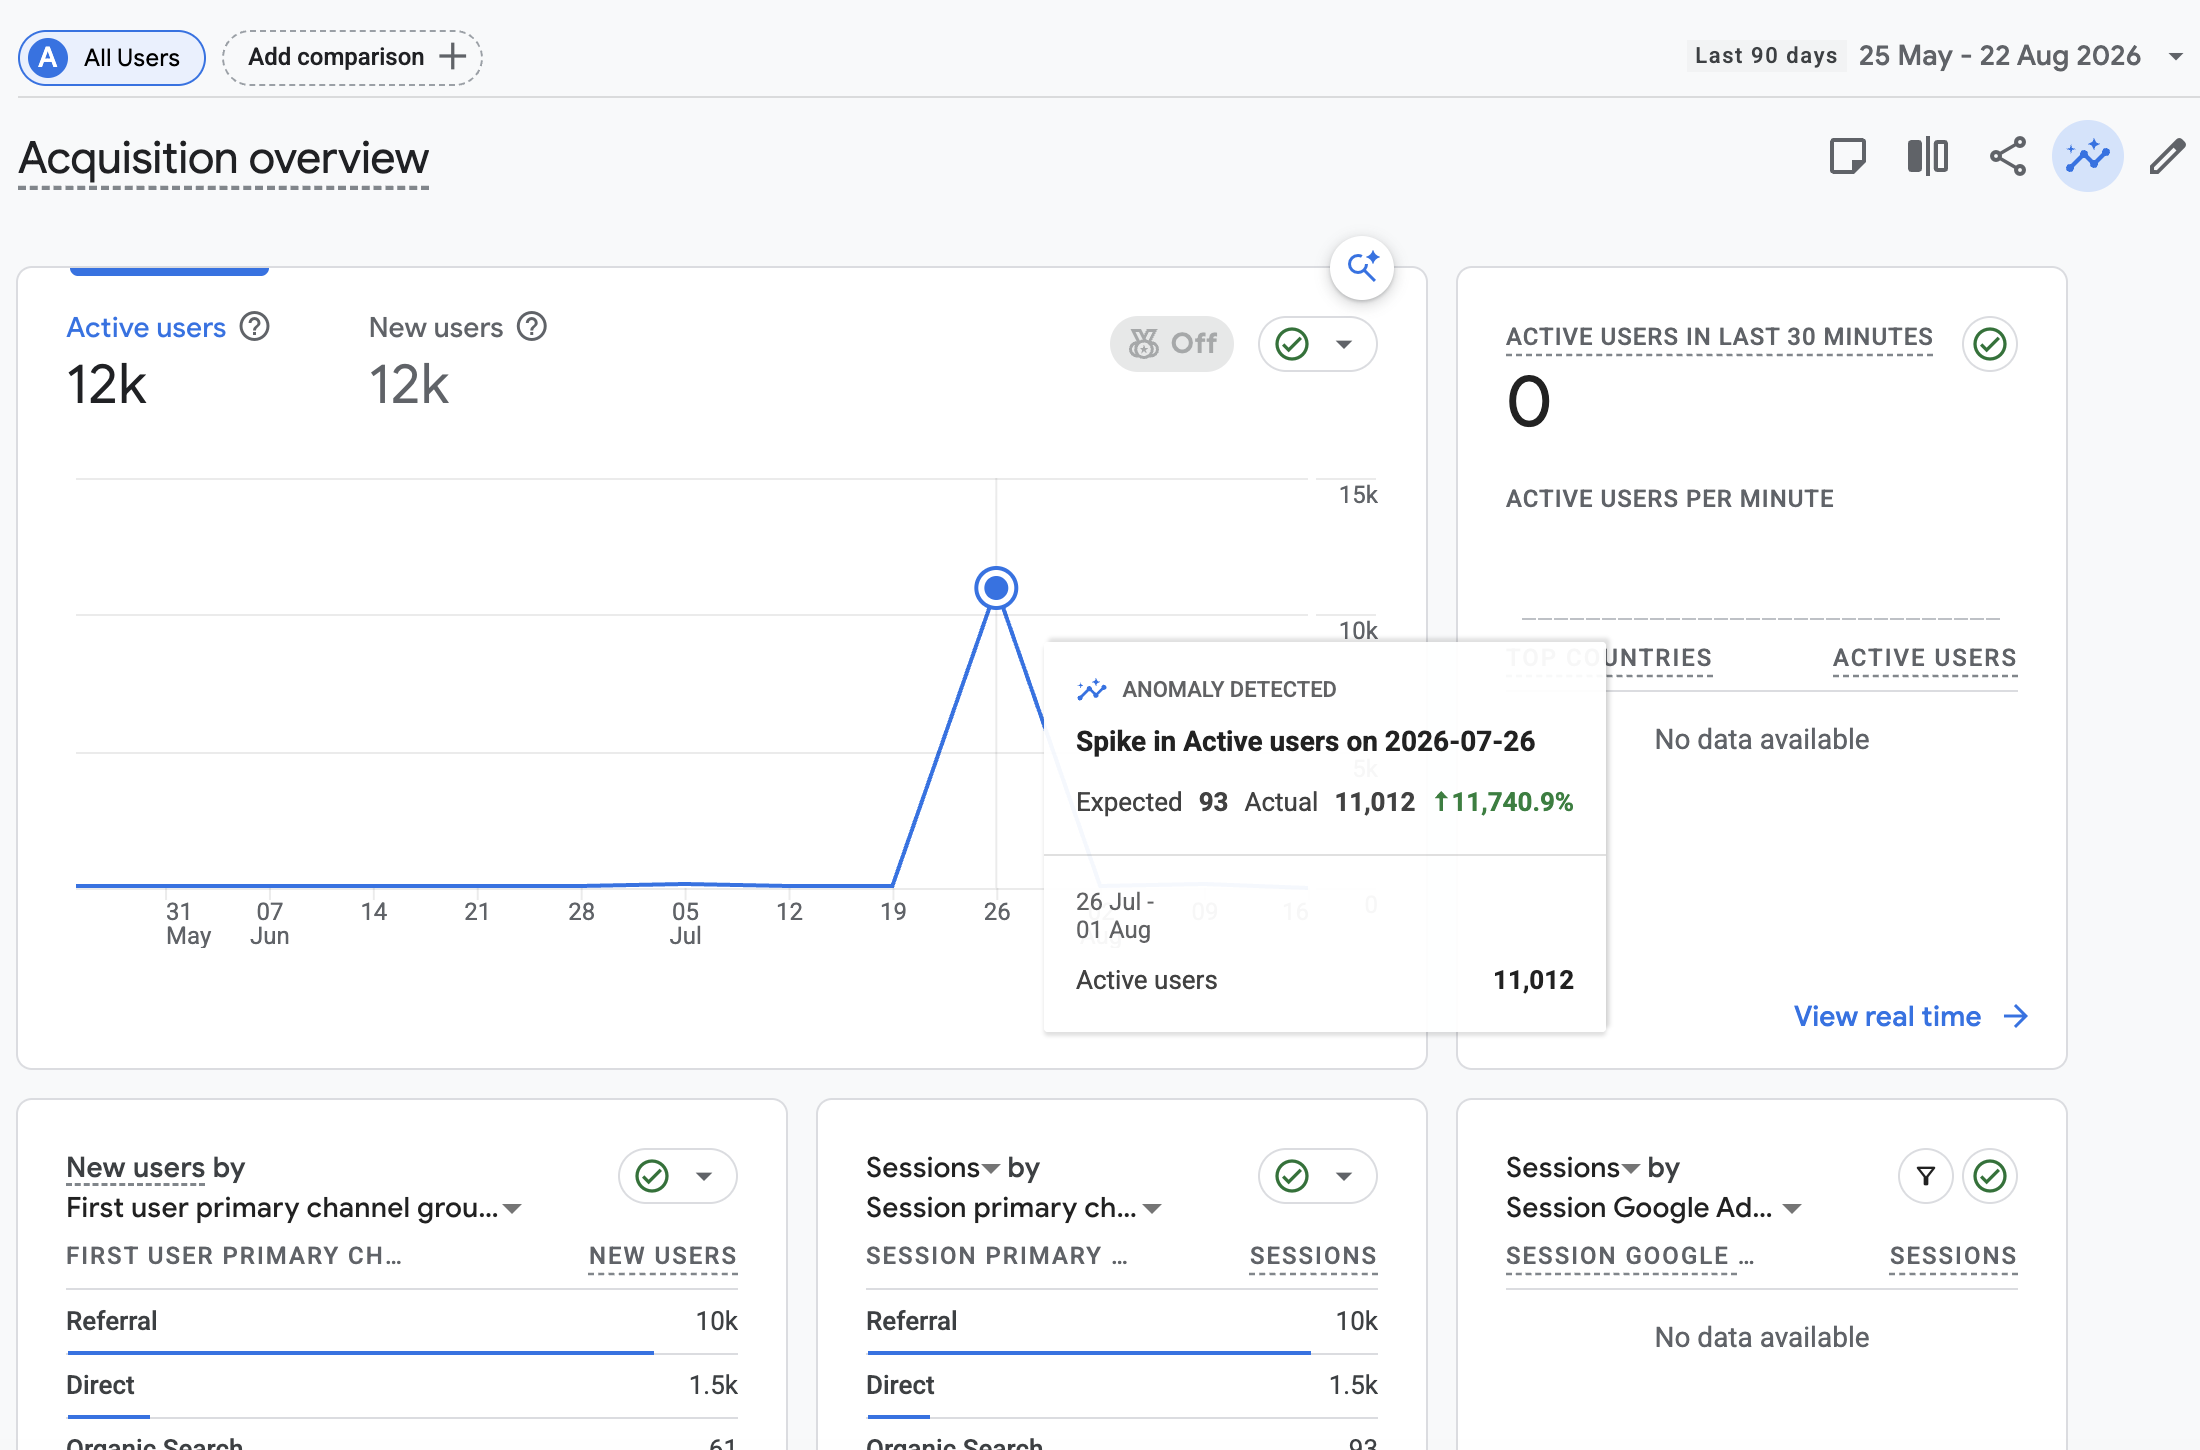Click the A avatar in All Users chip
The width and height of the screenshot is (2200, 1450).
48,58
